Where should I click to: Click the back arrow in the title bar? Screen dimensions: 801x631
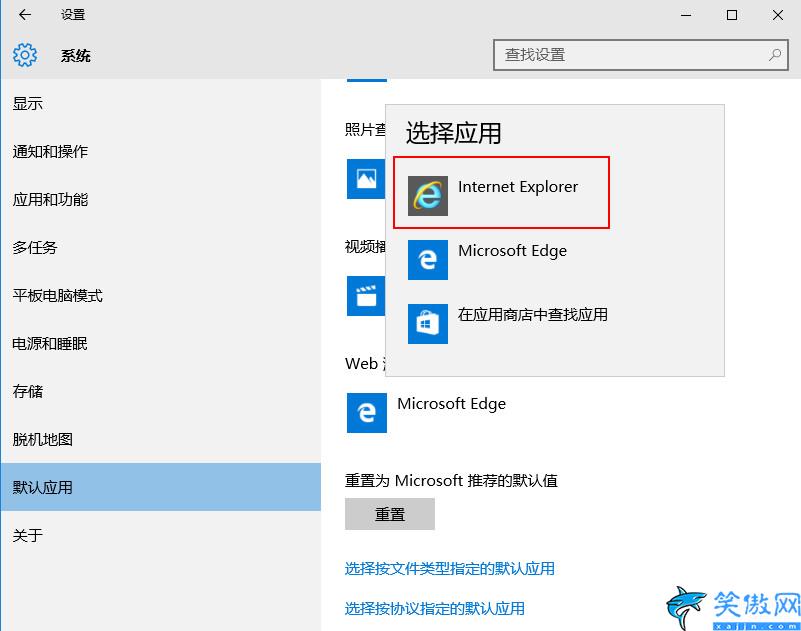25,15
